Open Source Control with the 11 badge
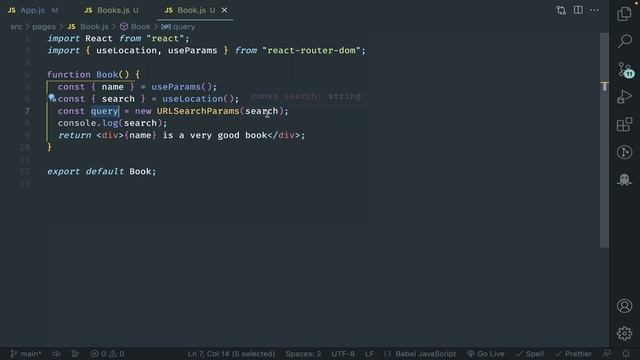Image resolution: width=640 pixels, height=360 pixels. point(625,69)
